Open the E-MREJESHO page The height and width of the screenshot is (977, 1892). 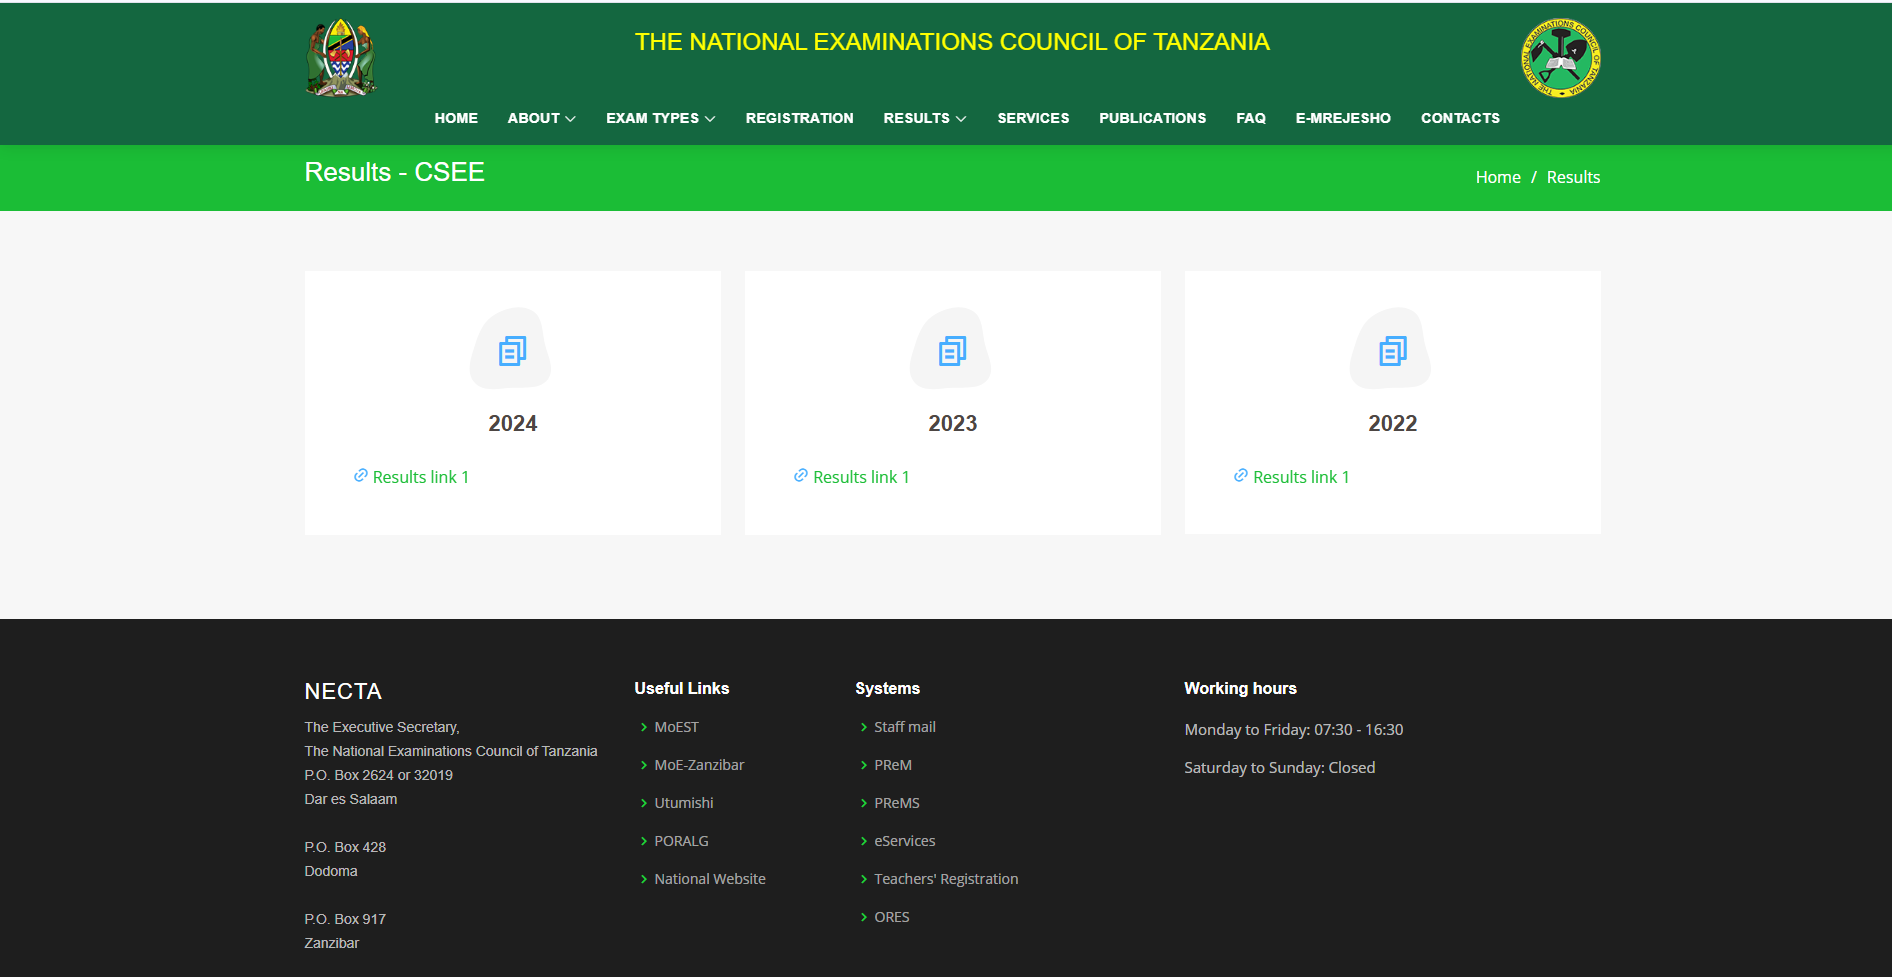click(1343, 118)
